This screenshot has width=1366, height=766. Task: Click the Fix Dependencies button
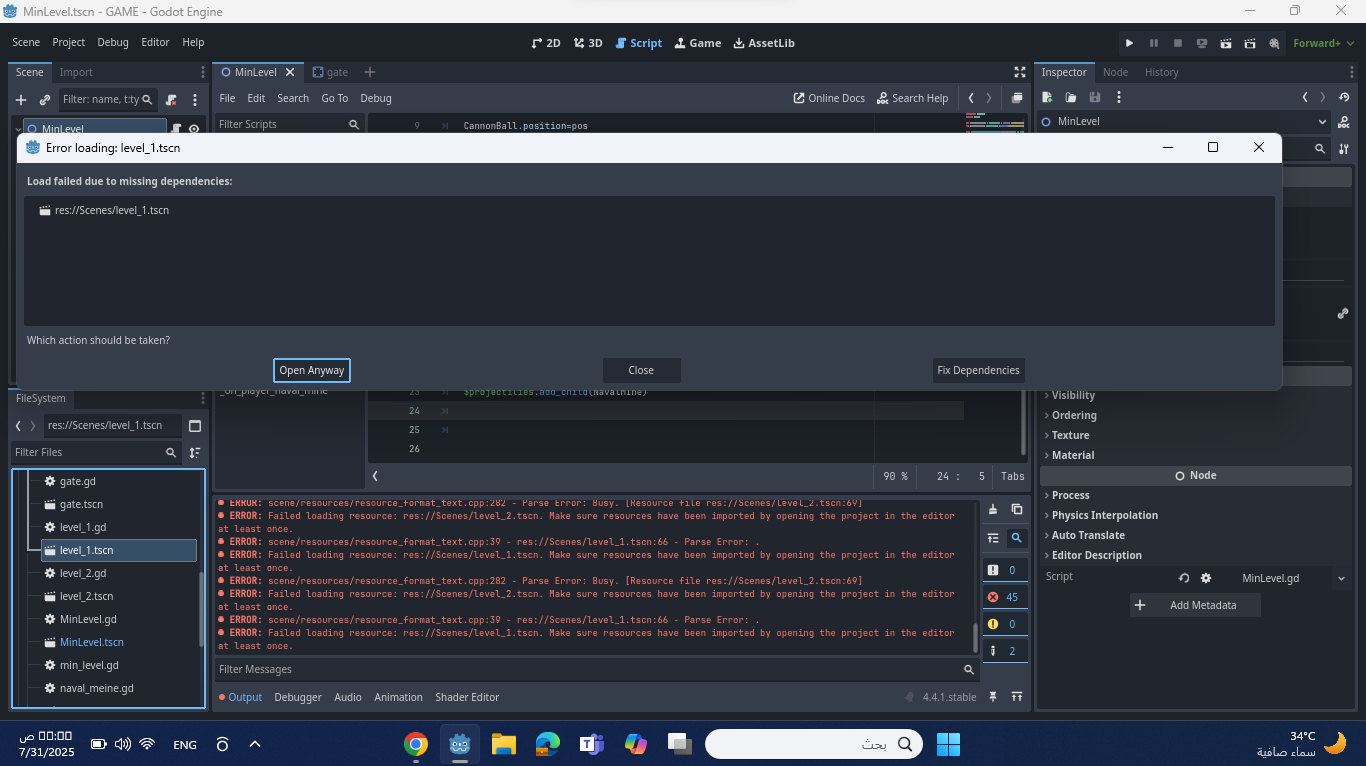978,370
